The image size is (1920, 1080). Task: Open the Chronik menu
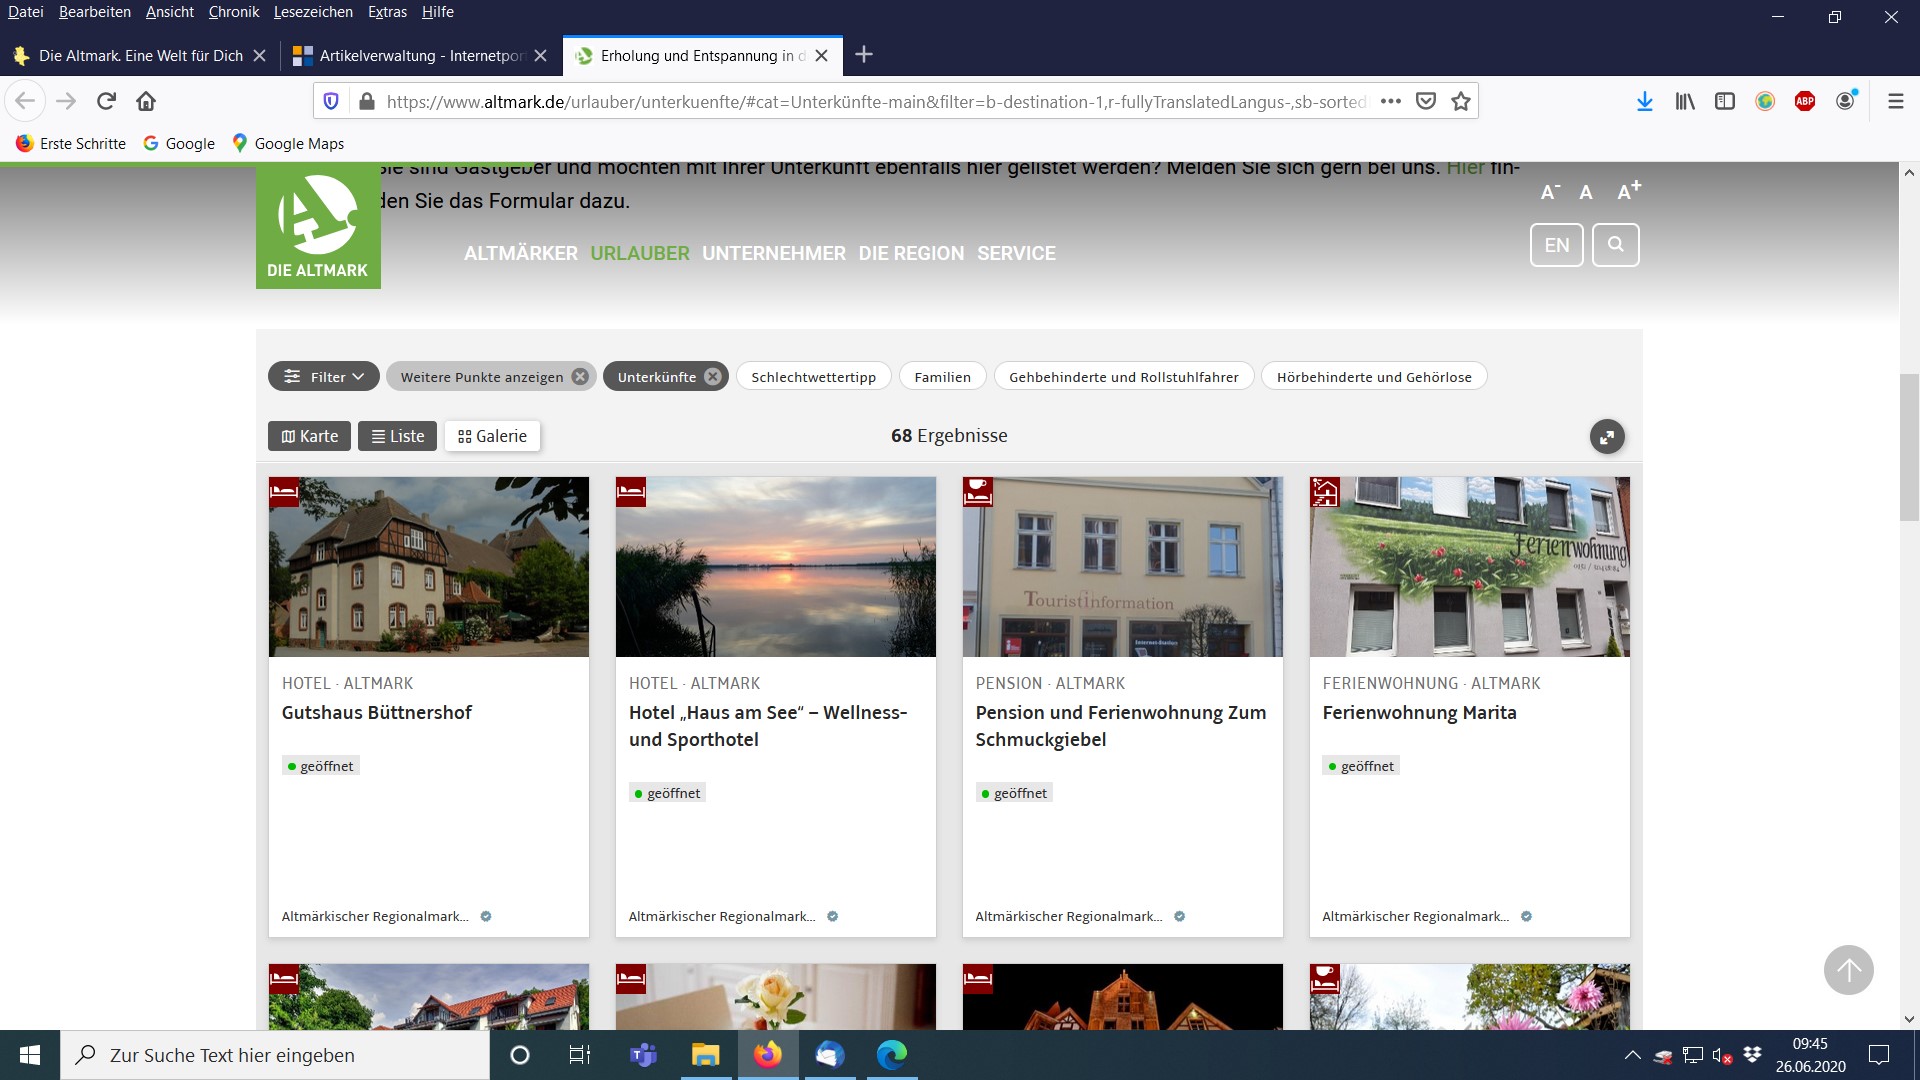tap(233, 12)
